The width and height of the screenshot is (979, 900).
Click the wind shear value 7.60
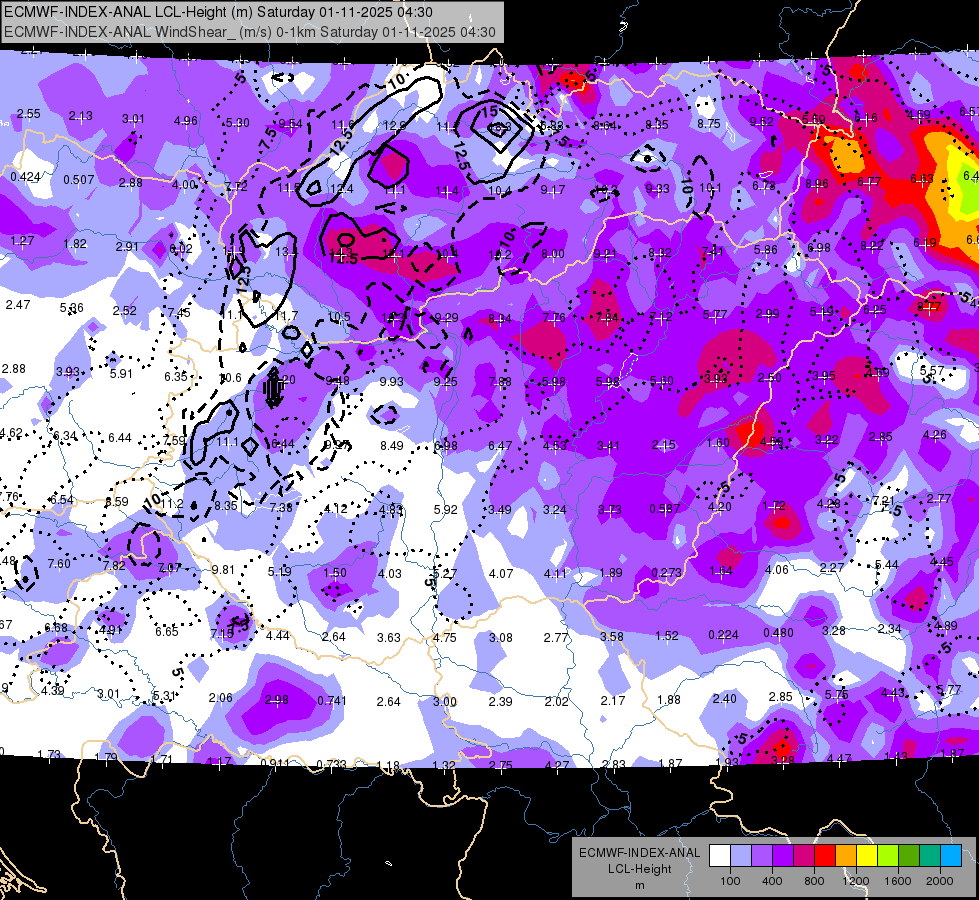pyautogui.click(x=59, y=563)
